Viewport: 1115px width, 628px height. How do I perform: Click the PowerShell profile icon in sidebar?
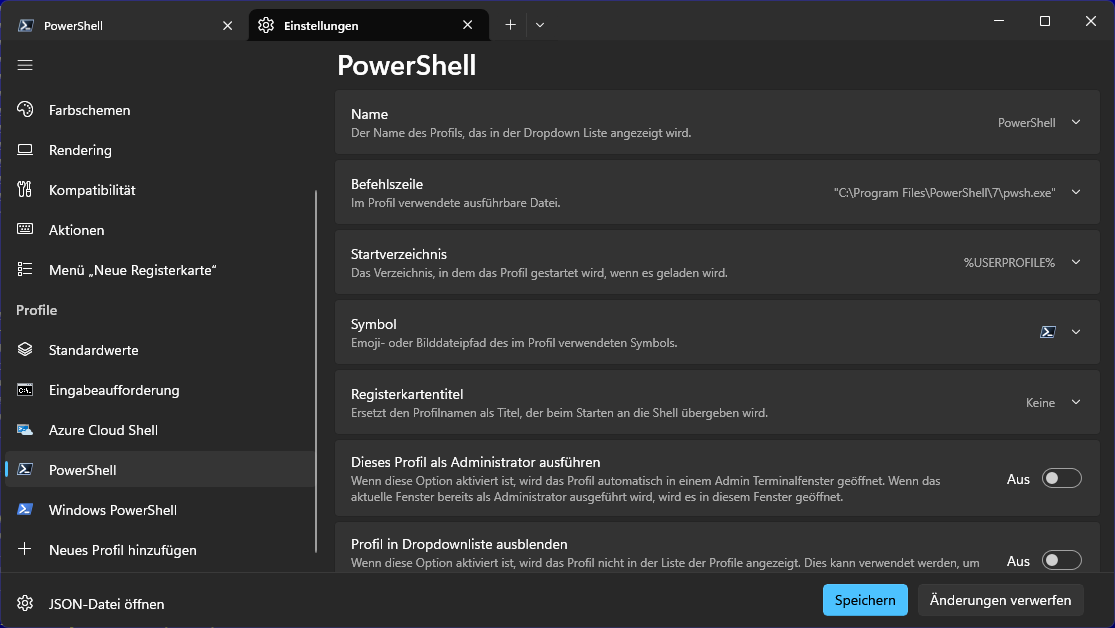click(x=25, y=469)
